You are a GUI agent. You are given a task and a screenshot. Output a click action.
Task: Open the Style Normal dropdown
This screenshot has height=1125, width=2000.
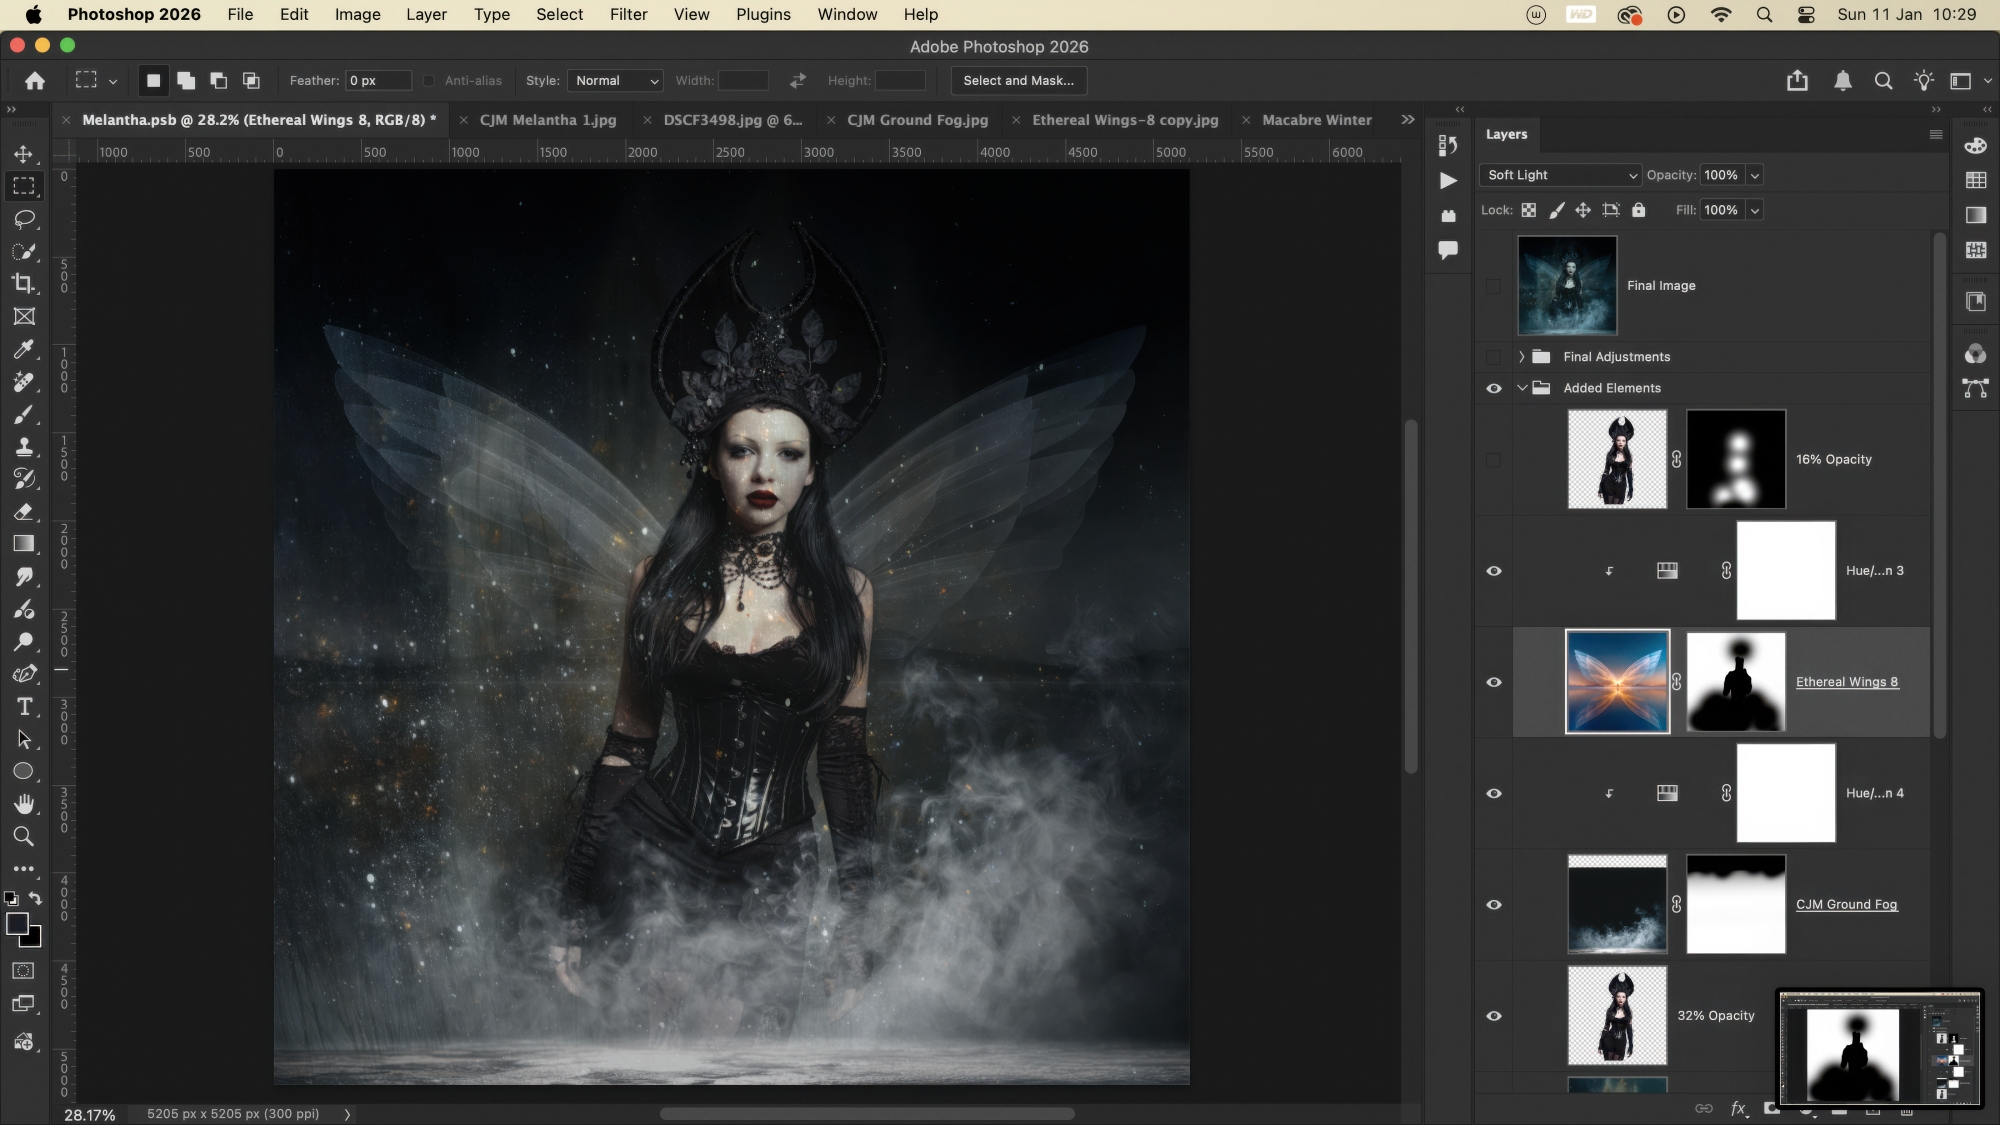[616, 81]
